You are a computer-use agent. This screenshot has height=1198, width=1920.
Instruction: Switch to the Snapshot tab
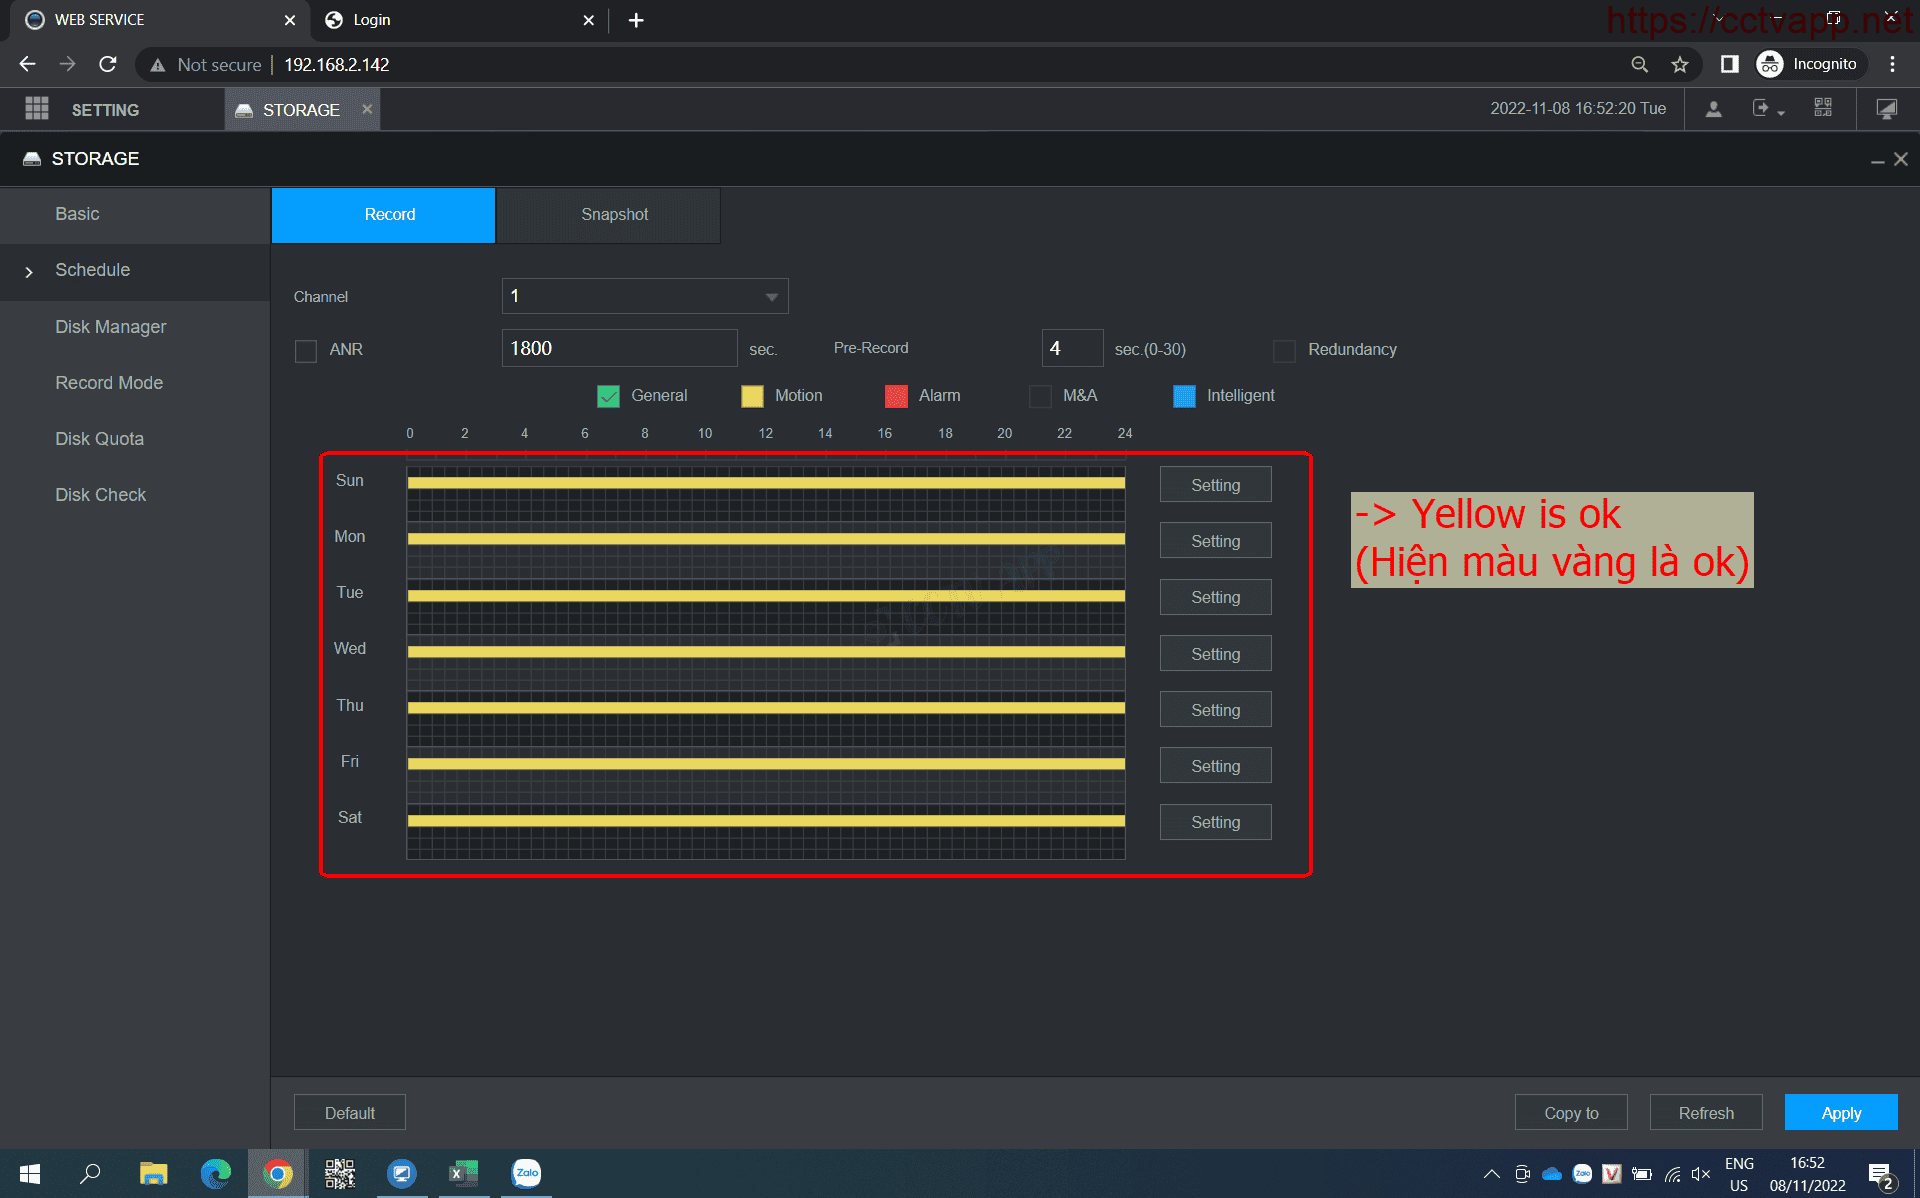coord(614,215)
